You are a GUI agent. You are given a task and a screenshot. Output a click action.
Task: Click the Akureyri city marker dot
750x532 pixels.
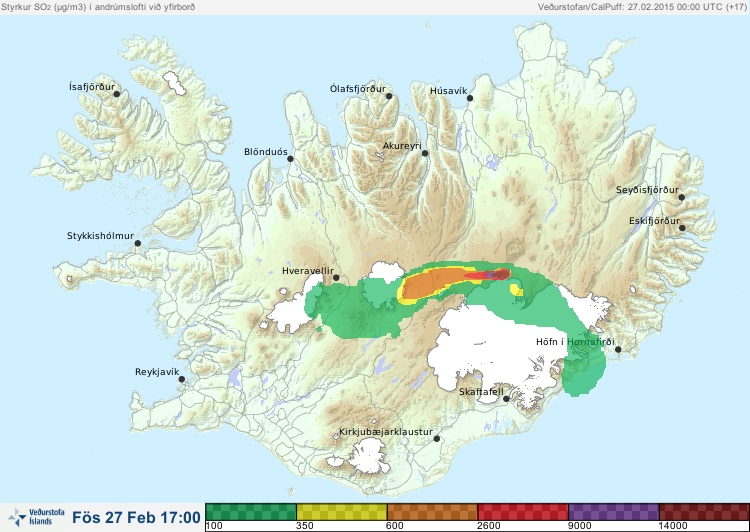point(425,153)
